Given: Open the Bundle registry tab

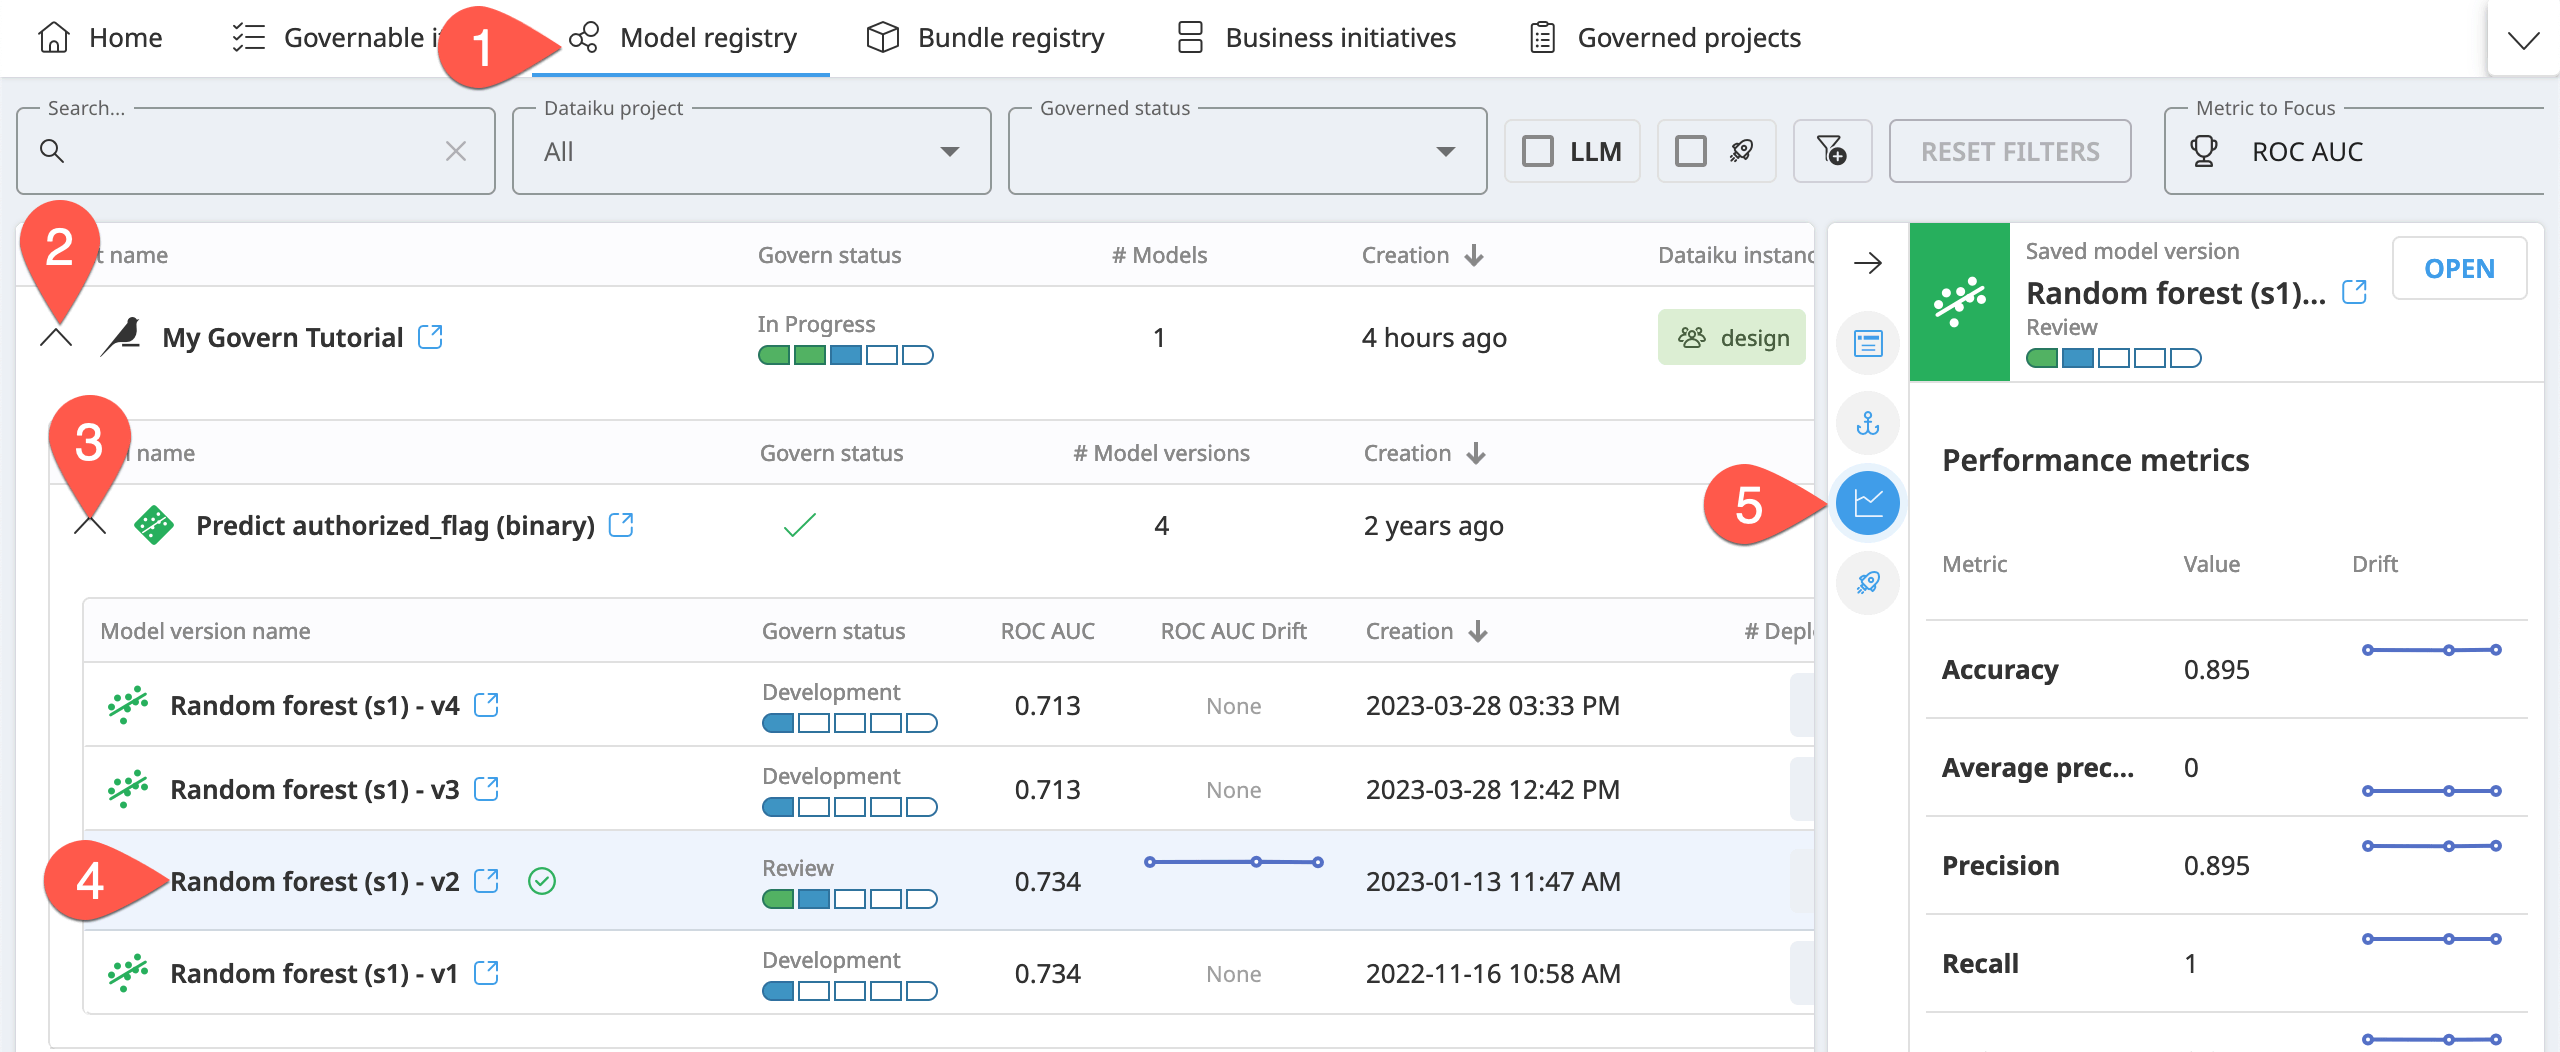Looking at the screenshot, I should [x=986, y=38].
